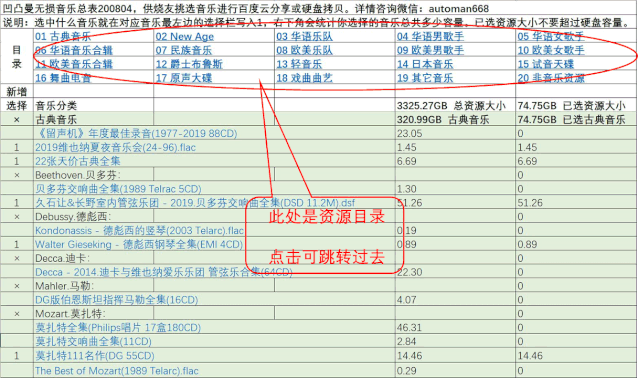Open the 14 日本音乐 category link

[425, 64]
